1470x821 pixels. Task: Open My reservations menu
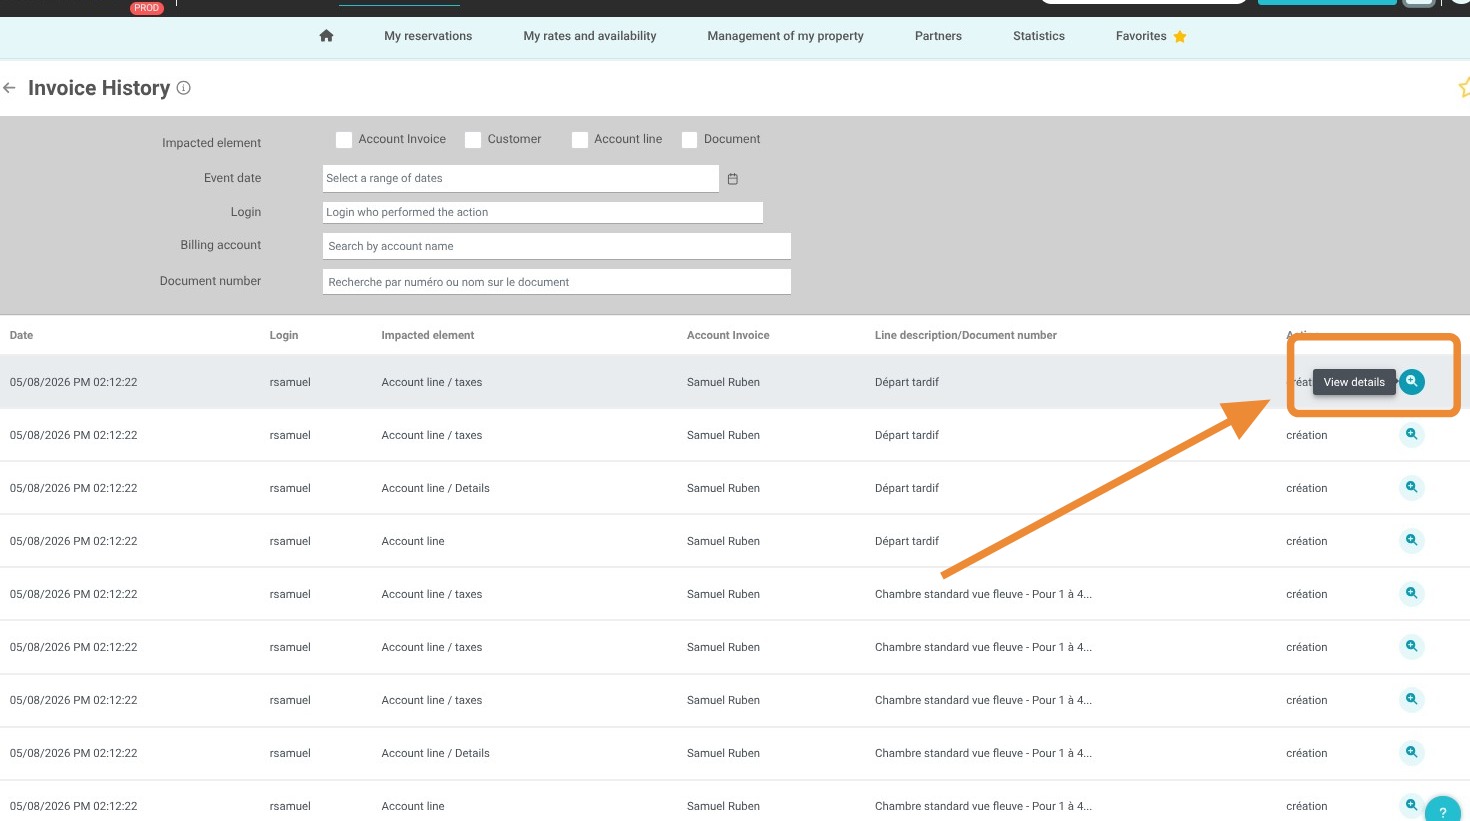(x=428, y=36)
